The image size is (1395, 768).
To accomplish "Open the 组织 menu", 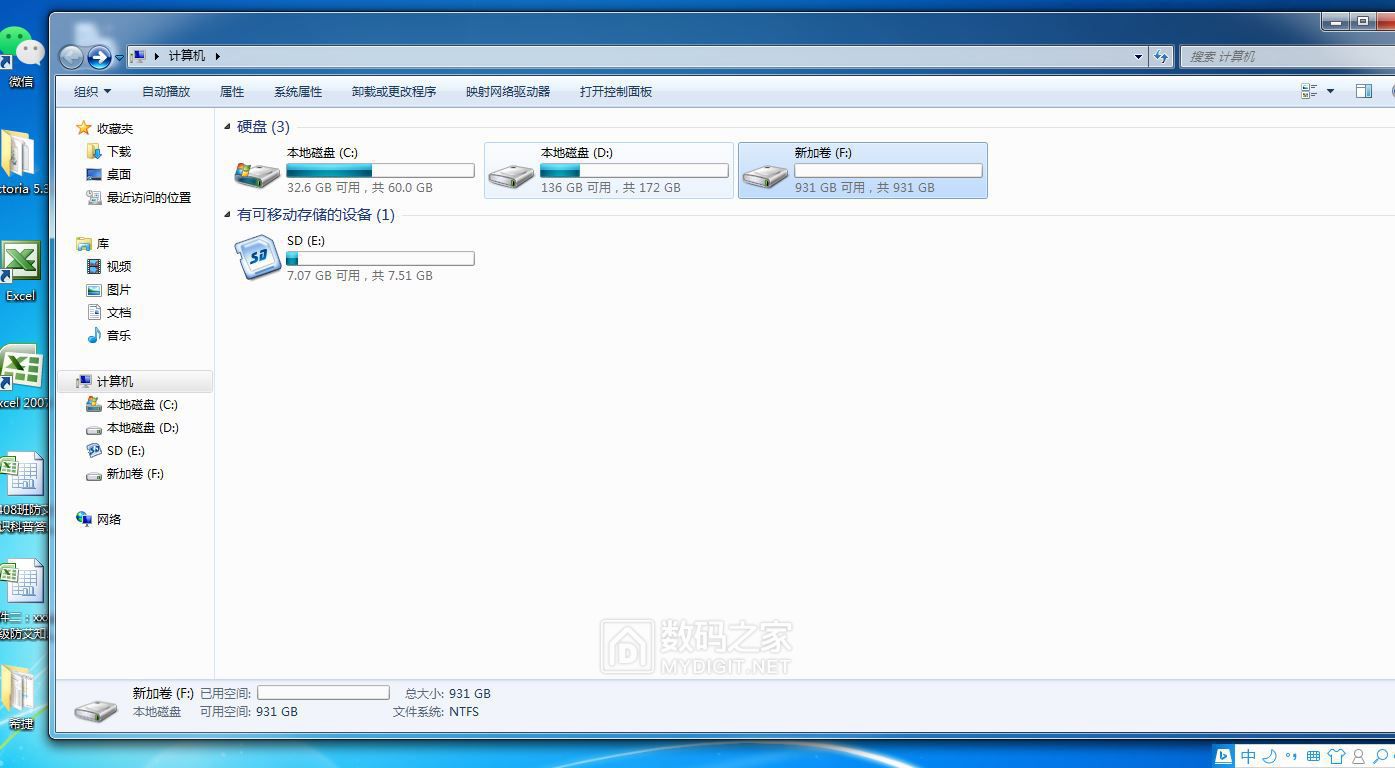I will pos(92,91).
